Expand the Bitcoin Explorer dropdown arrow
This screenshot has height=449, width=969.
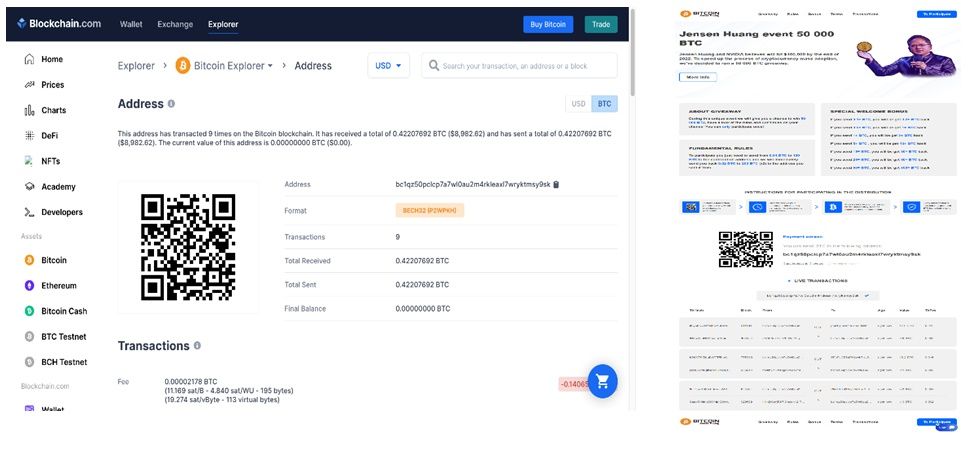270,65
